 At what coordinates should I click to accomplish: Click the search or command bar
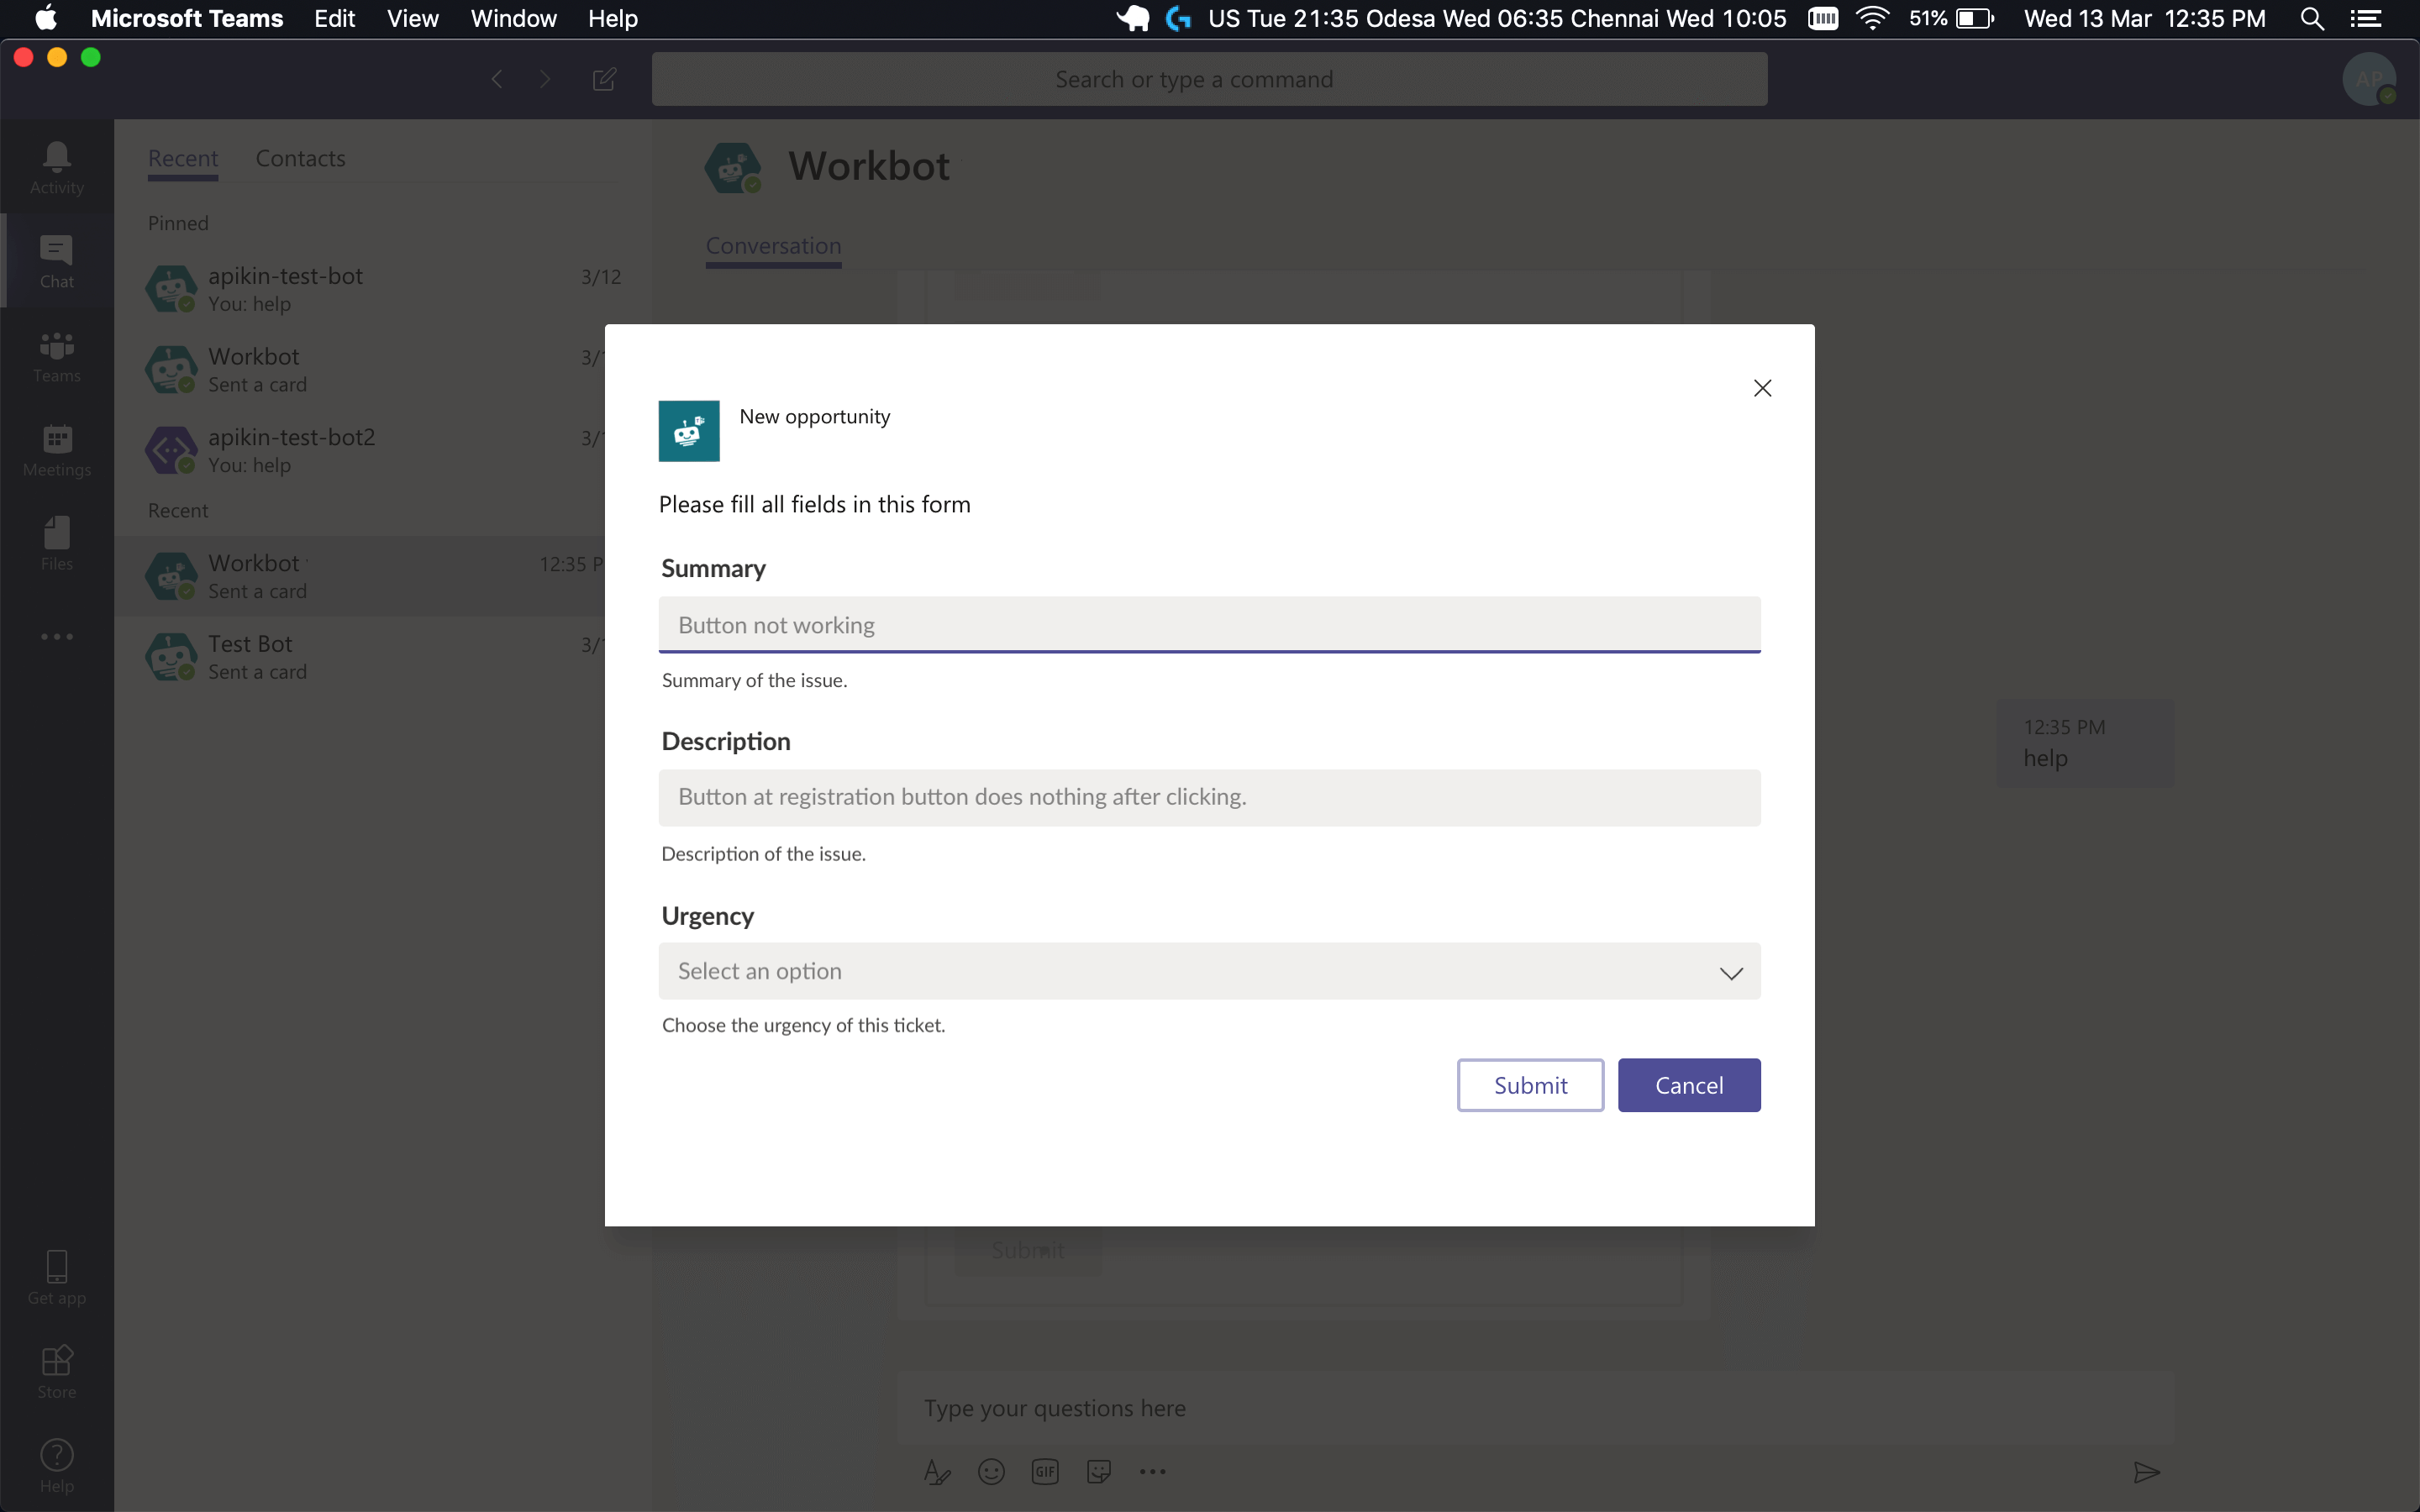click(x=1209, y=78)
